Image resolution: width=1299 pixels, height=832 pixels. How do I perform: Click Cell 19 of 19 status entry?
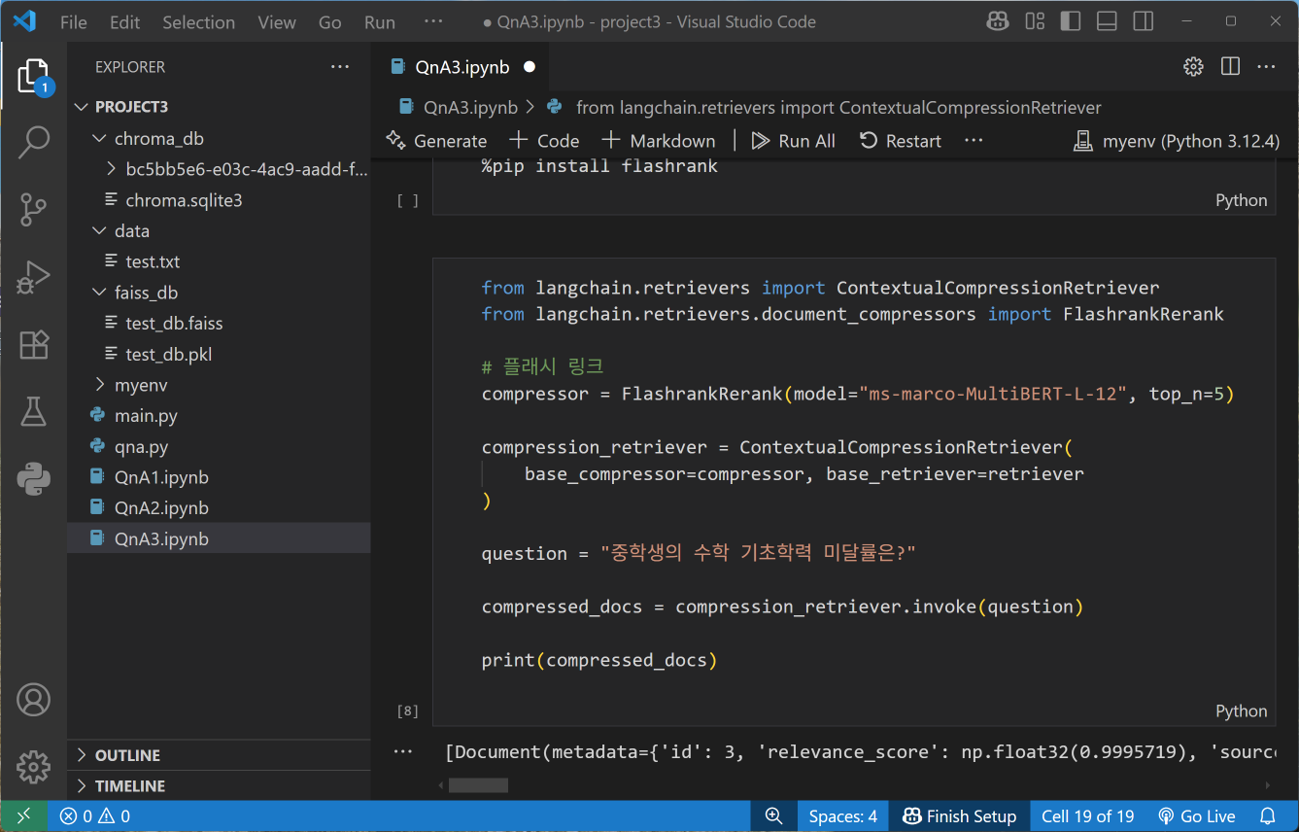tap(1088, 816)
